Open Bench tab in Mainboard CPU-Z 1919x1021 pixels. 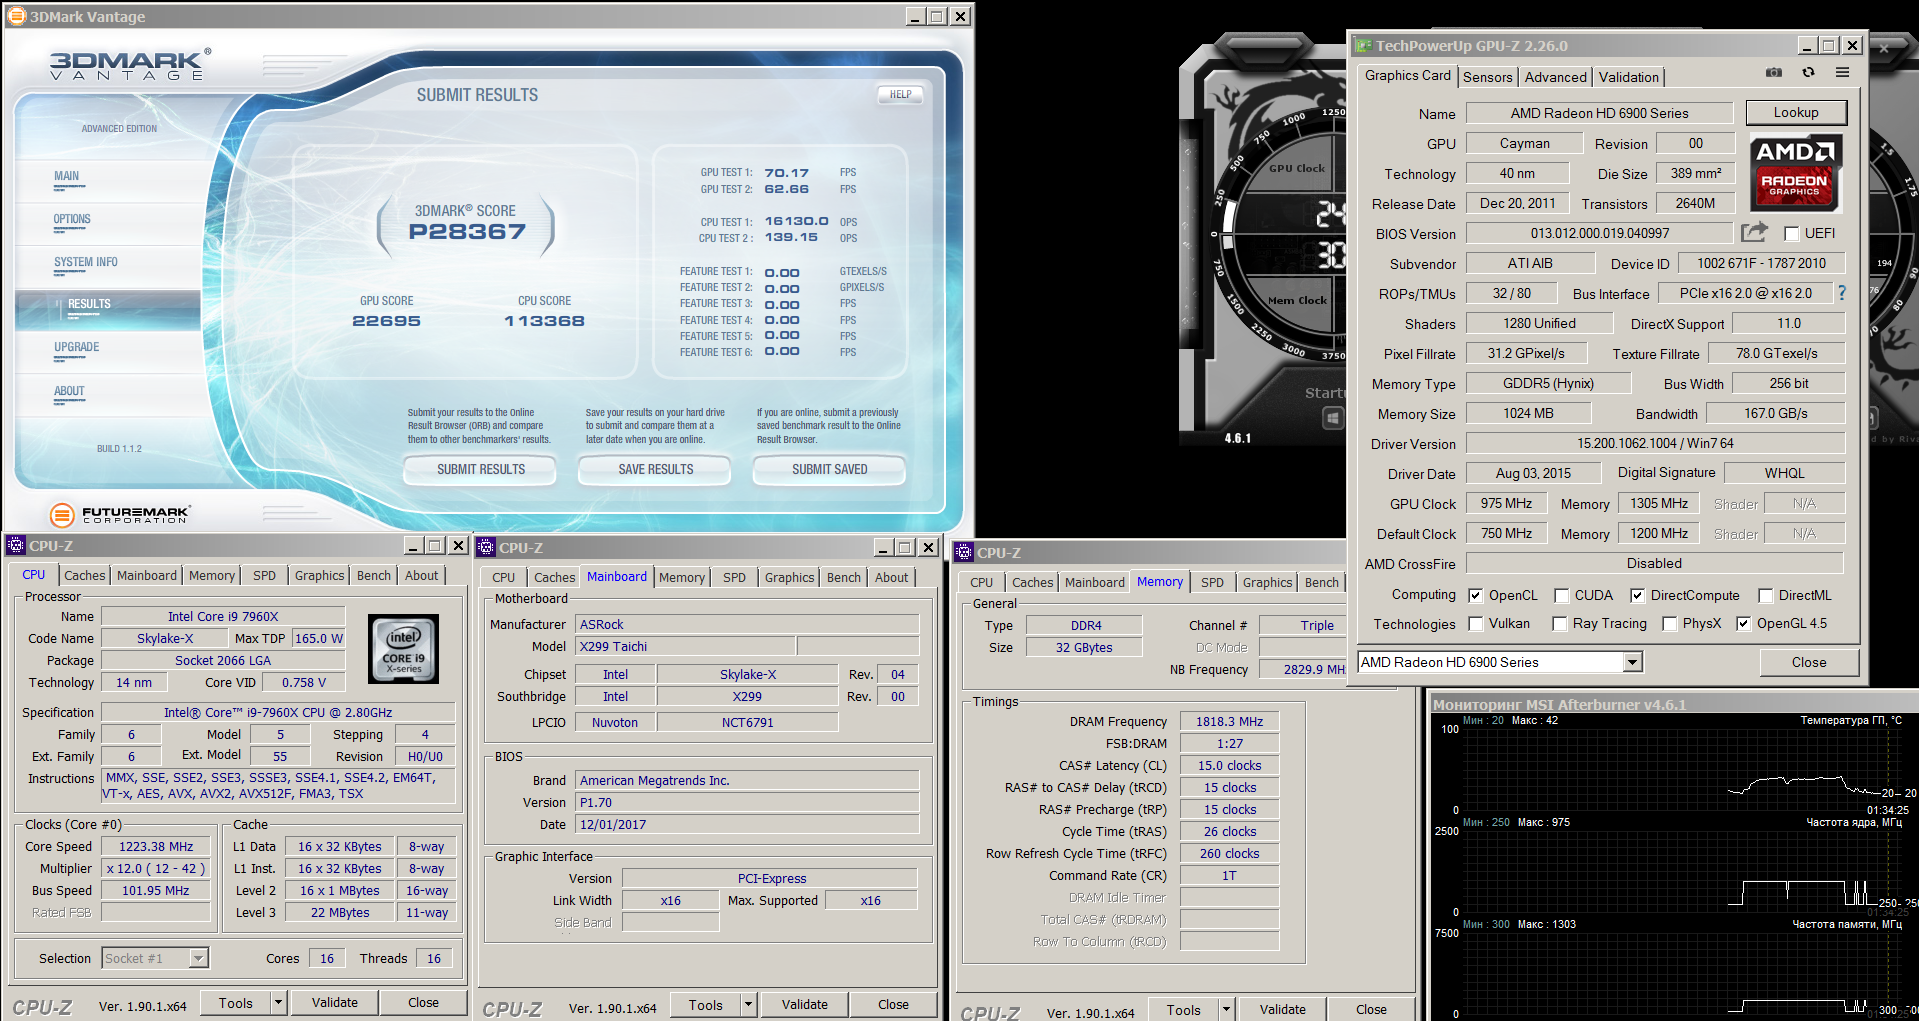(843, 577)
